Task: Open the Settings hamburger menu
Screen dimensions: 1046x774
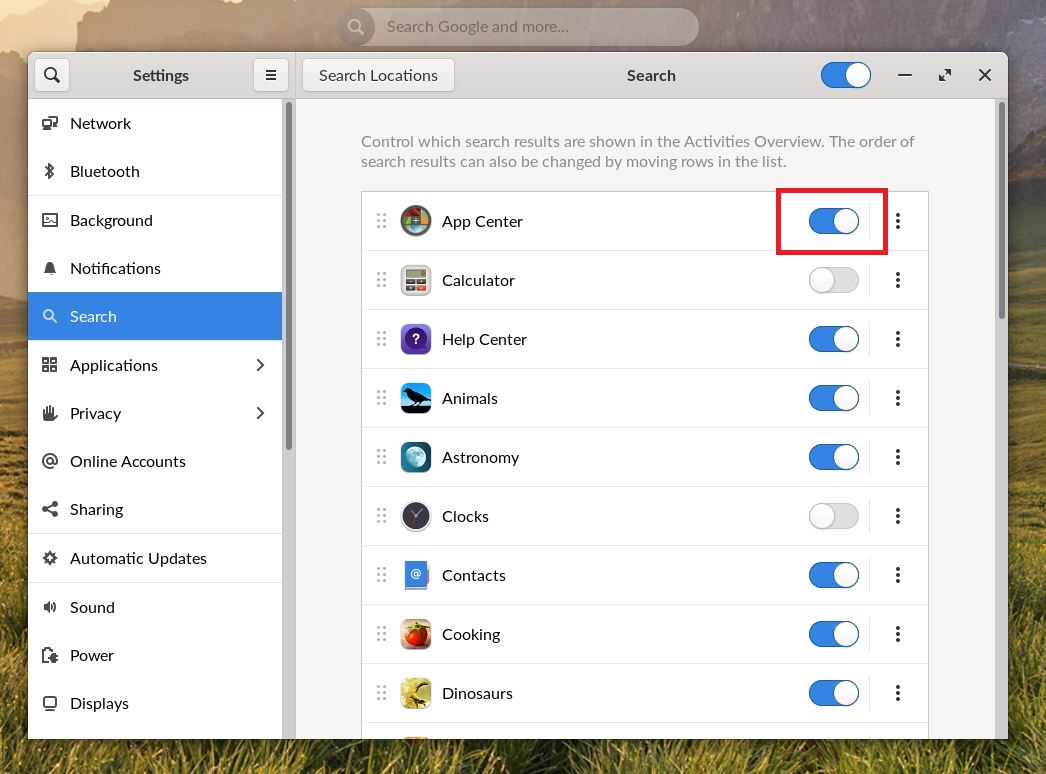Action: (271, 75)
